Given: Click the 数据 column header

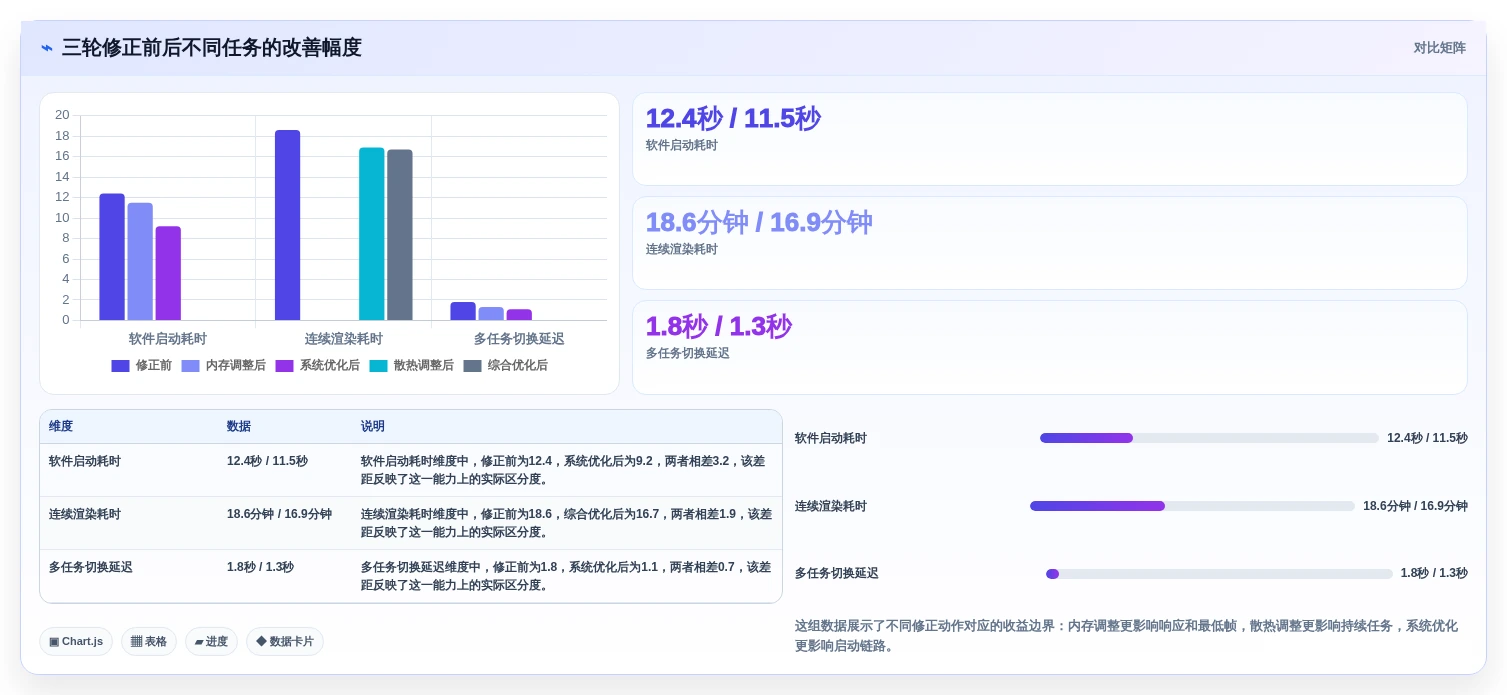Looking at the screenshot, I should pos(239,426).
